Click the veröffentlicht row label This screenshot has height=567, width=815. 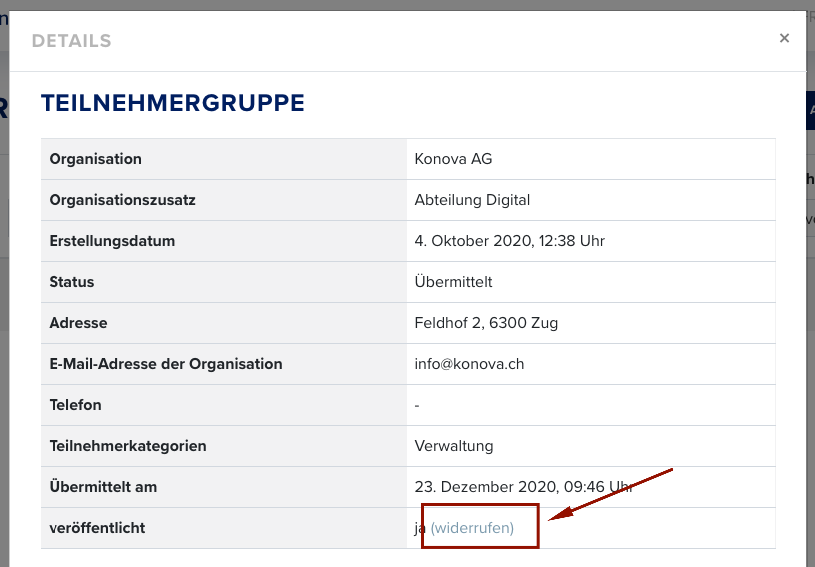(97, 528)
